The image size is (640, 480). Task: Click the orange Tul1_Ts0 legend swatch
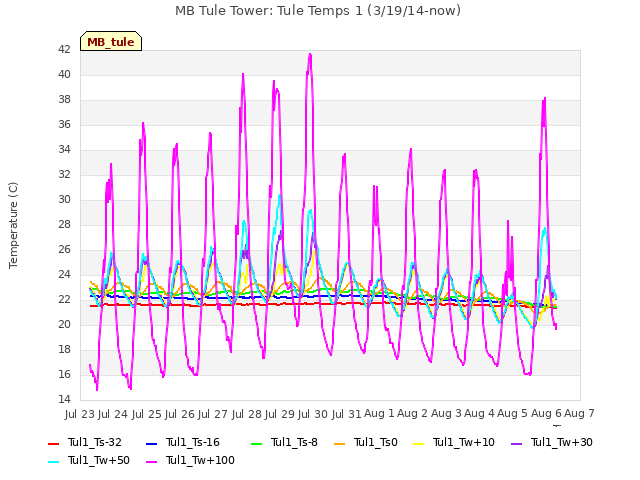point(340,444)
